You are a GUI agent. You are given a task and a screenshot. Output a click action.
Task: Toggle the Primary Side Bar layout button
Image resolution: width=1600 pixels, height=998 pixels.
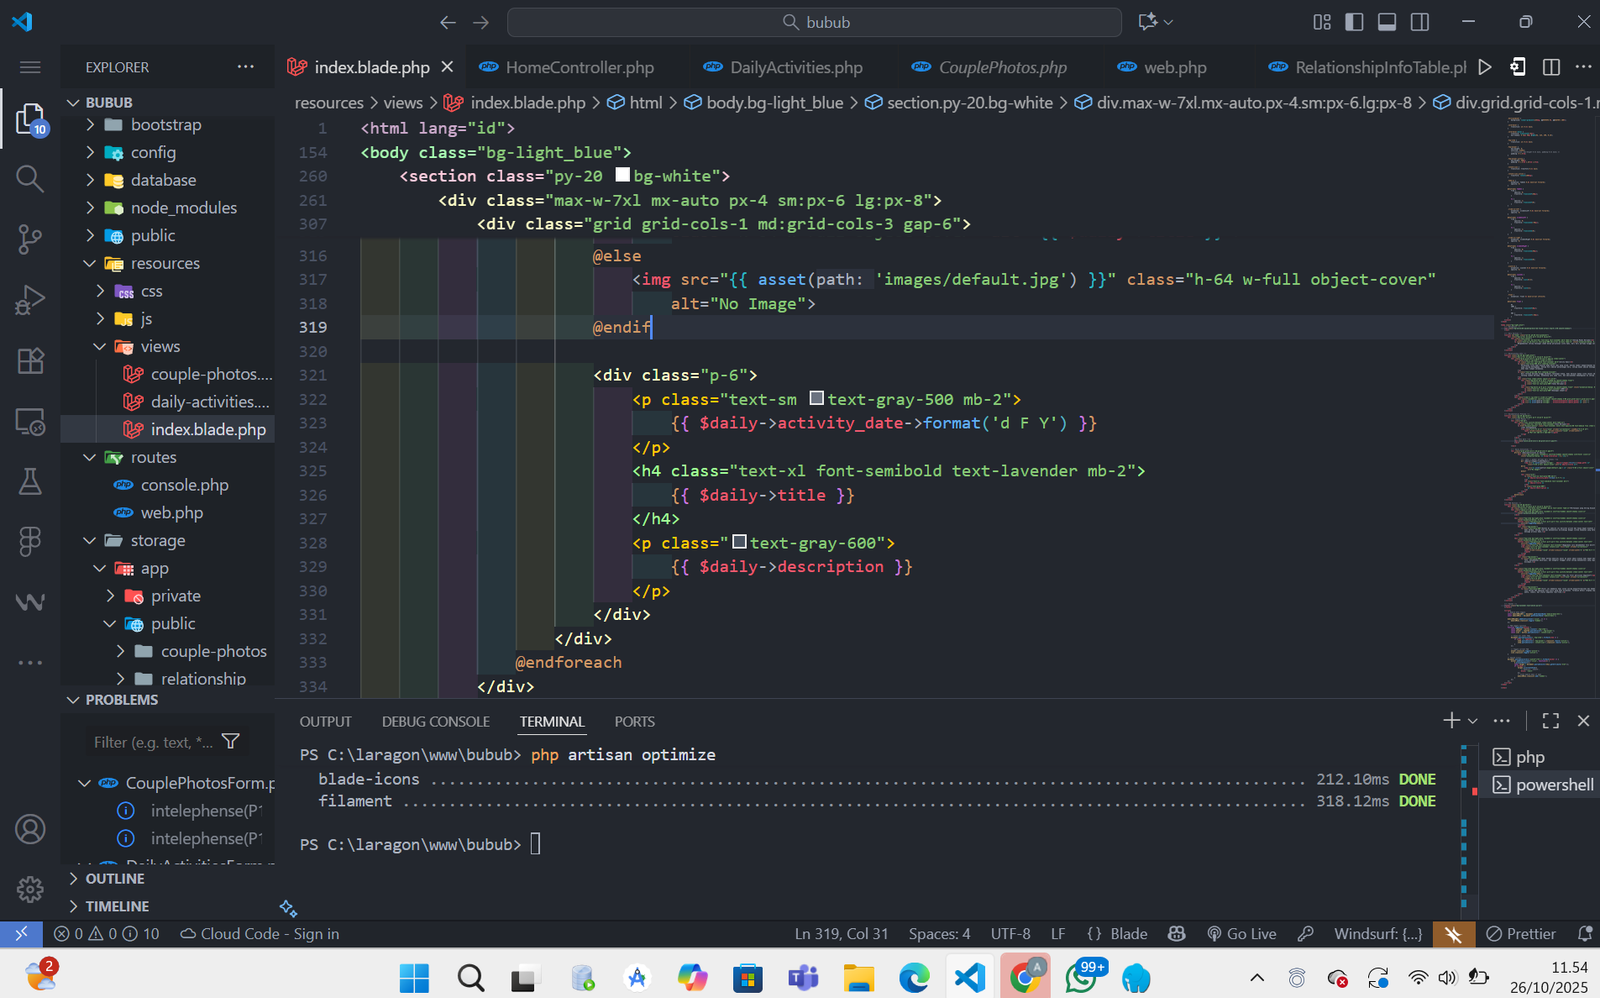coord(1354,22)
